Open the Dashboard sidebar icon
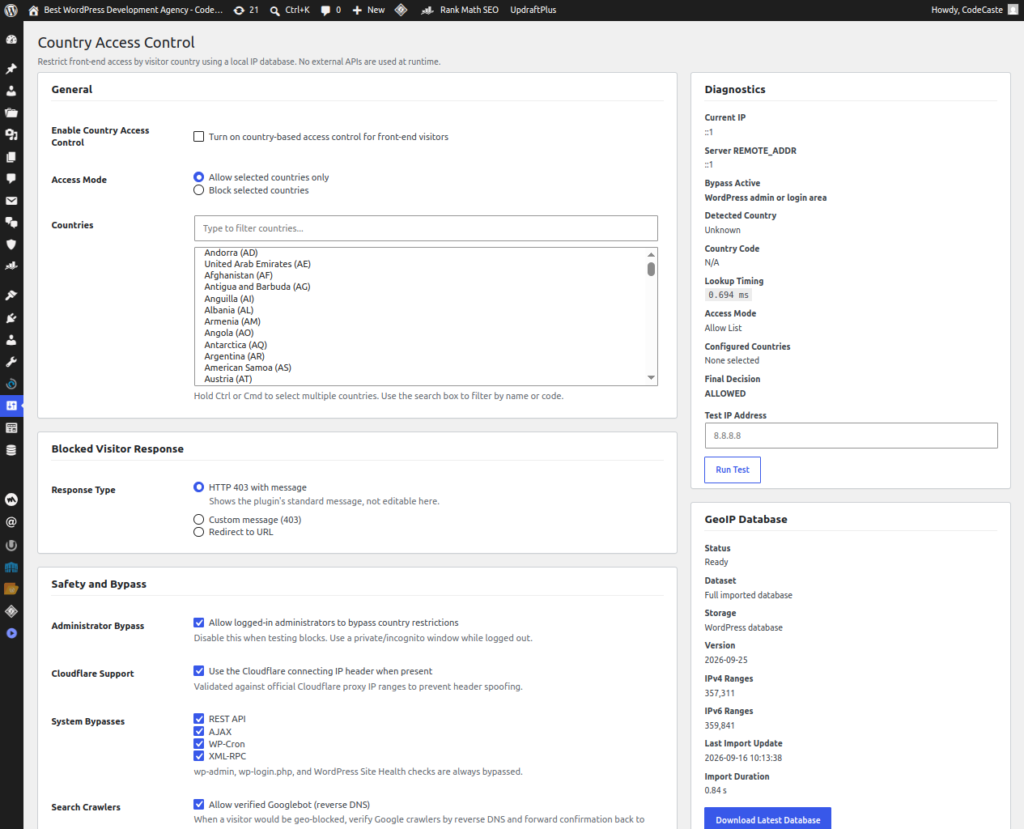This screenshot has height=829, width=1024. (11, 40)
